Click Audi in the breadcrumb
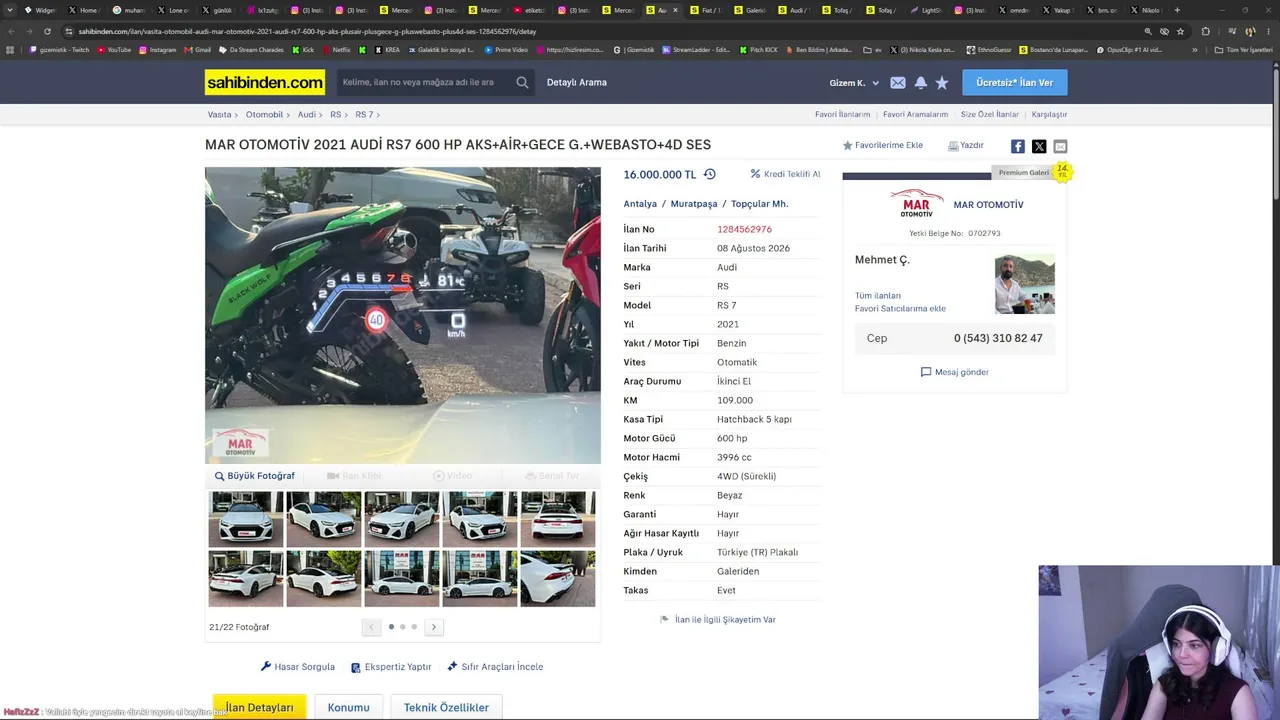This screenshot has height=720, width=1280. click(306, 115)
